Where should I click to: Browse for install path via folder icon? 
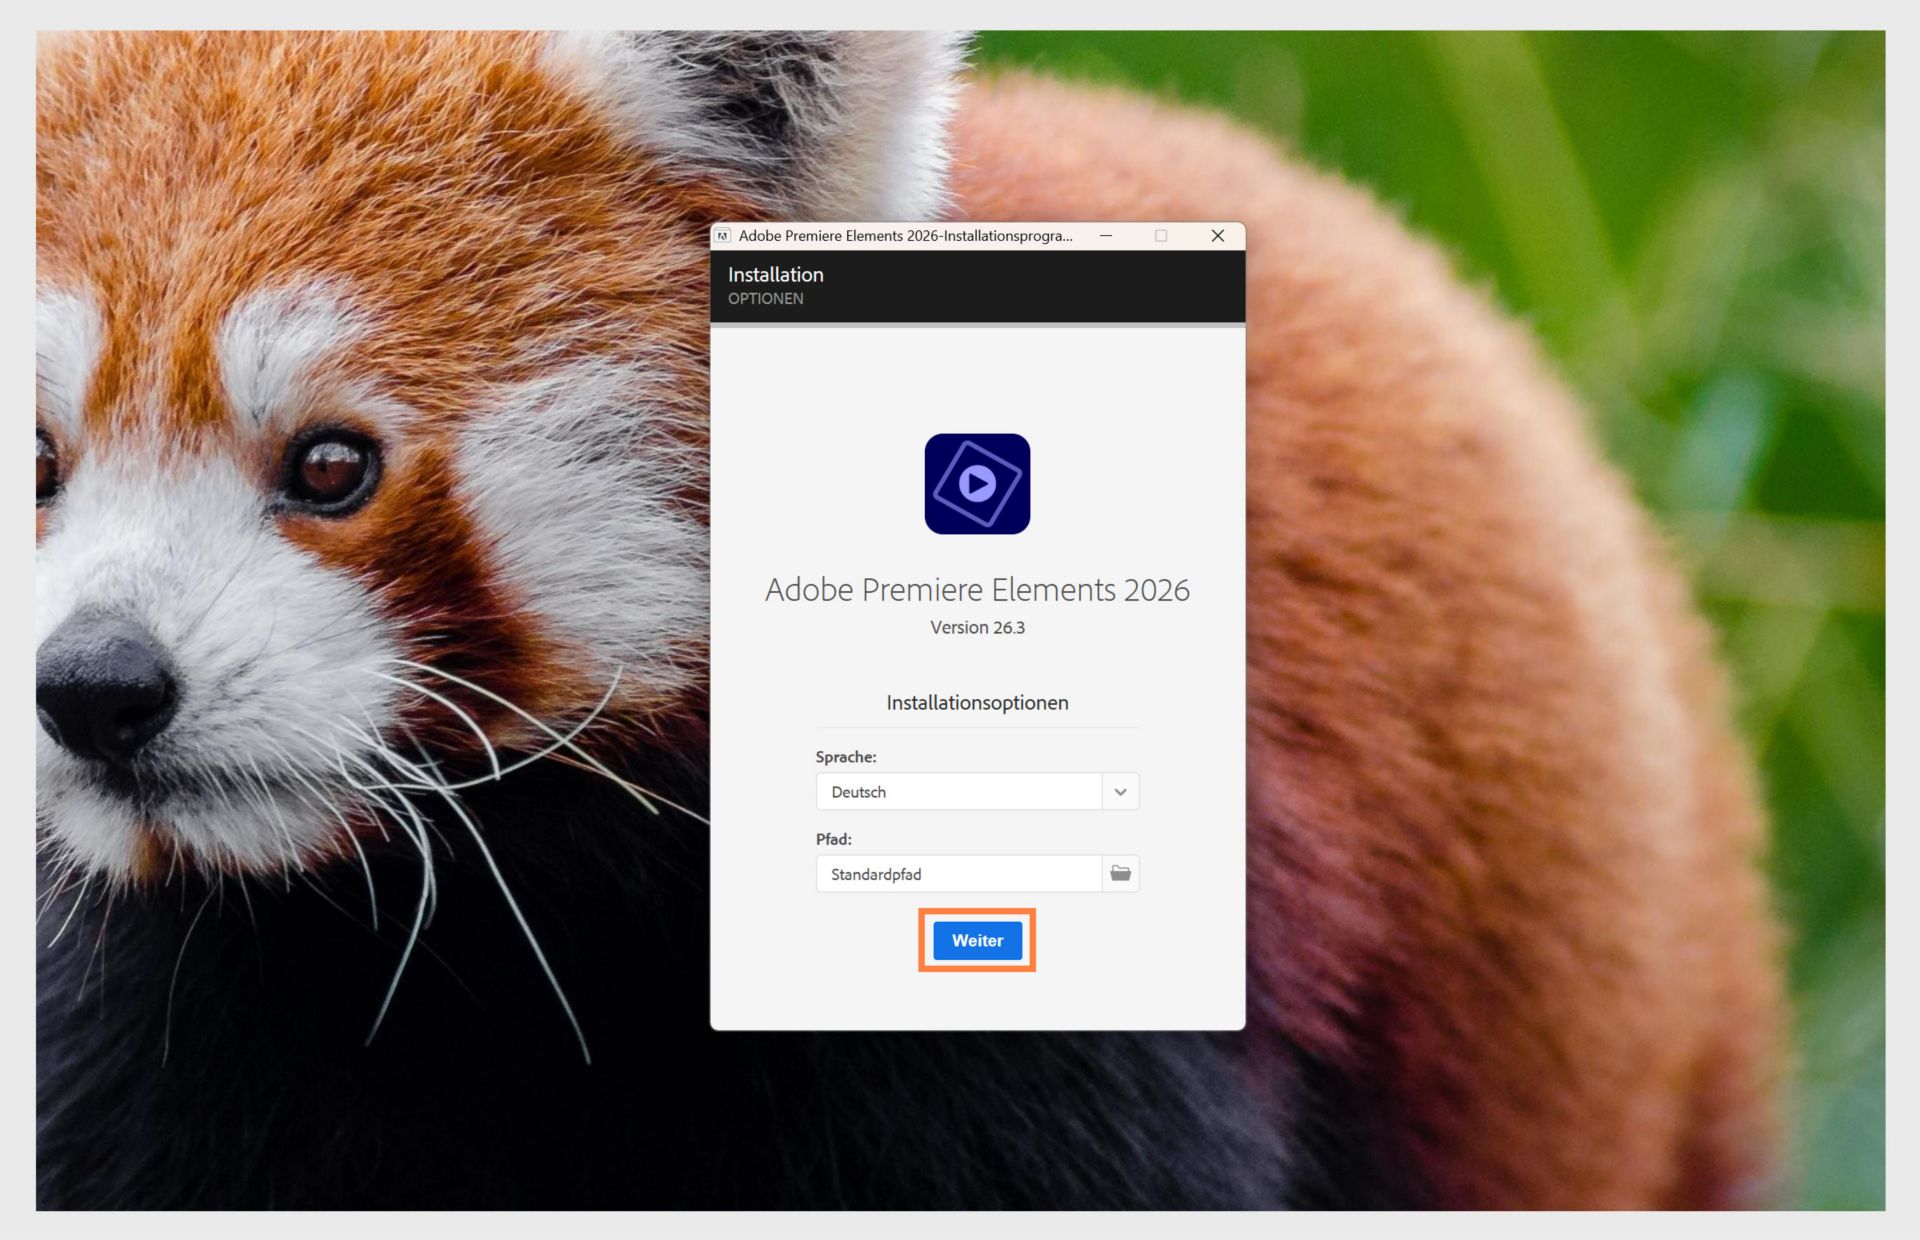coord(1120,874)
